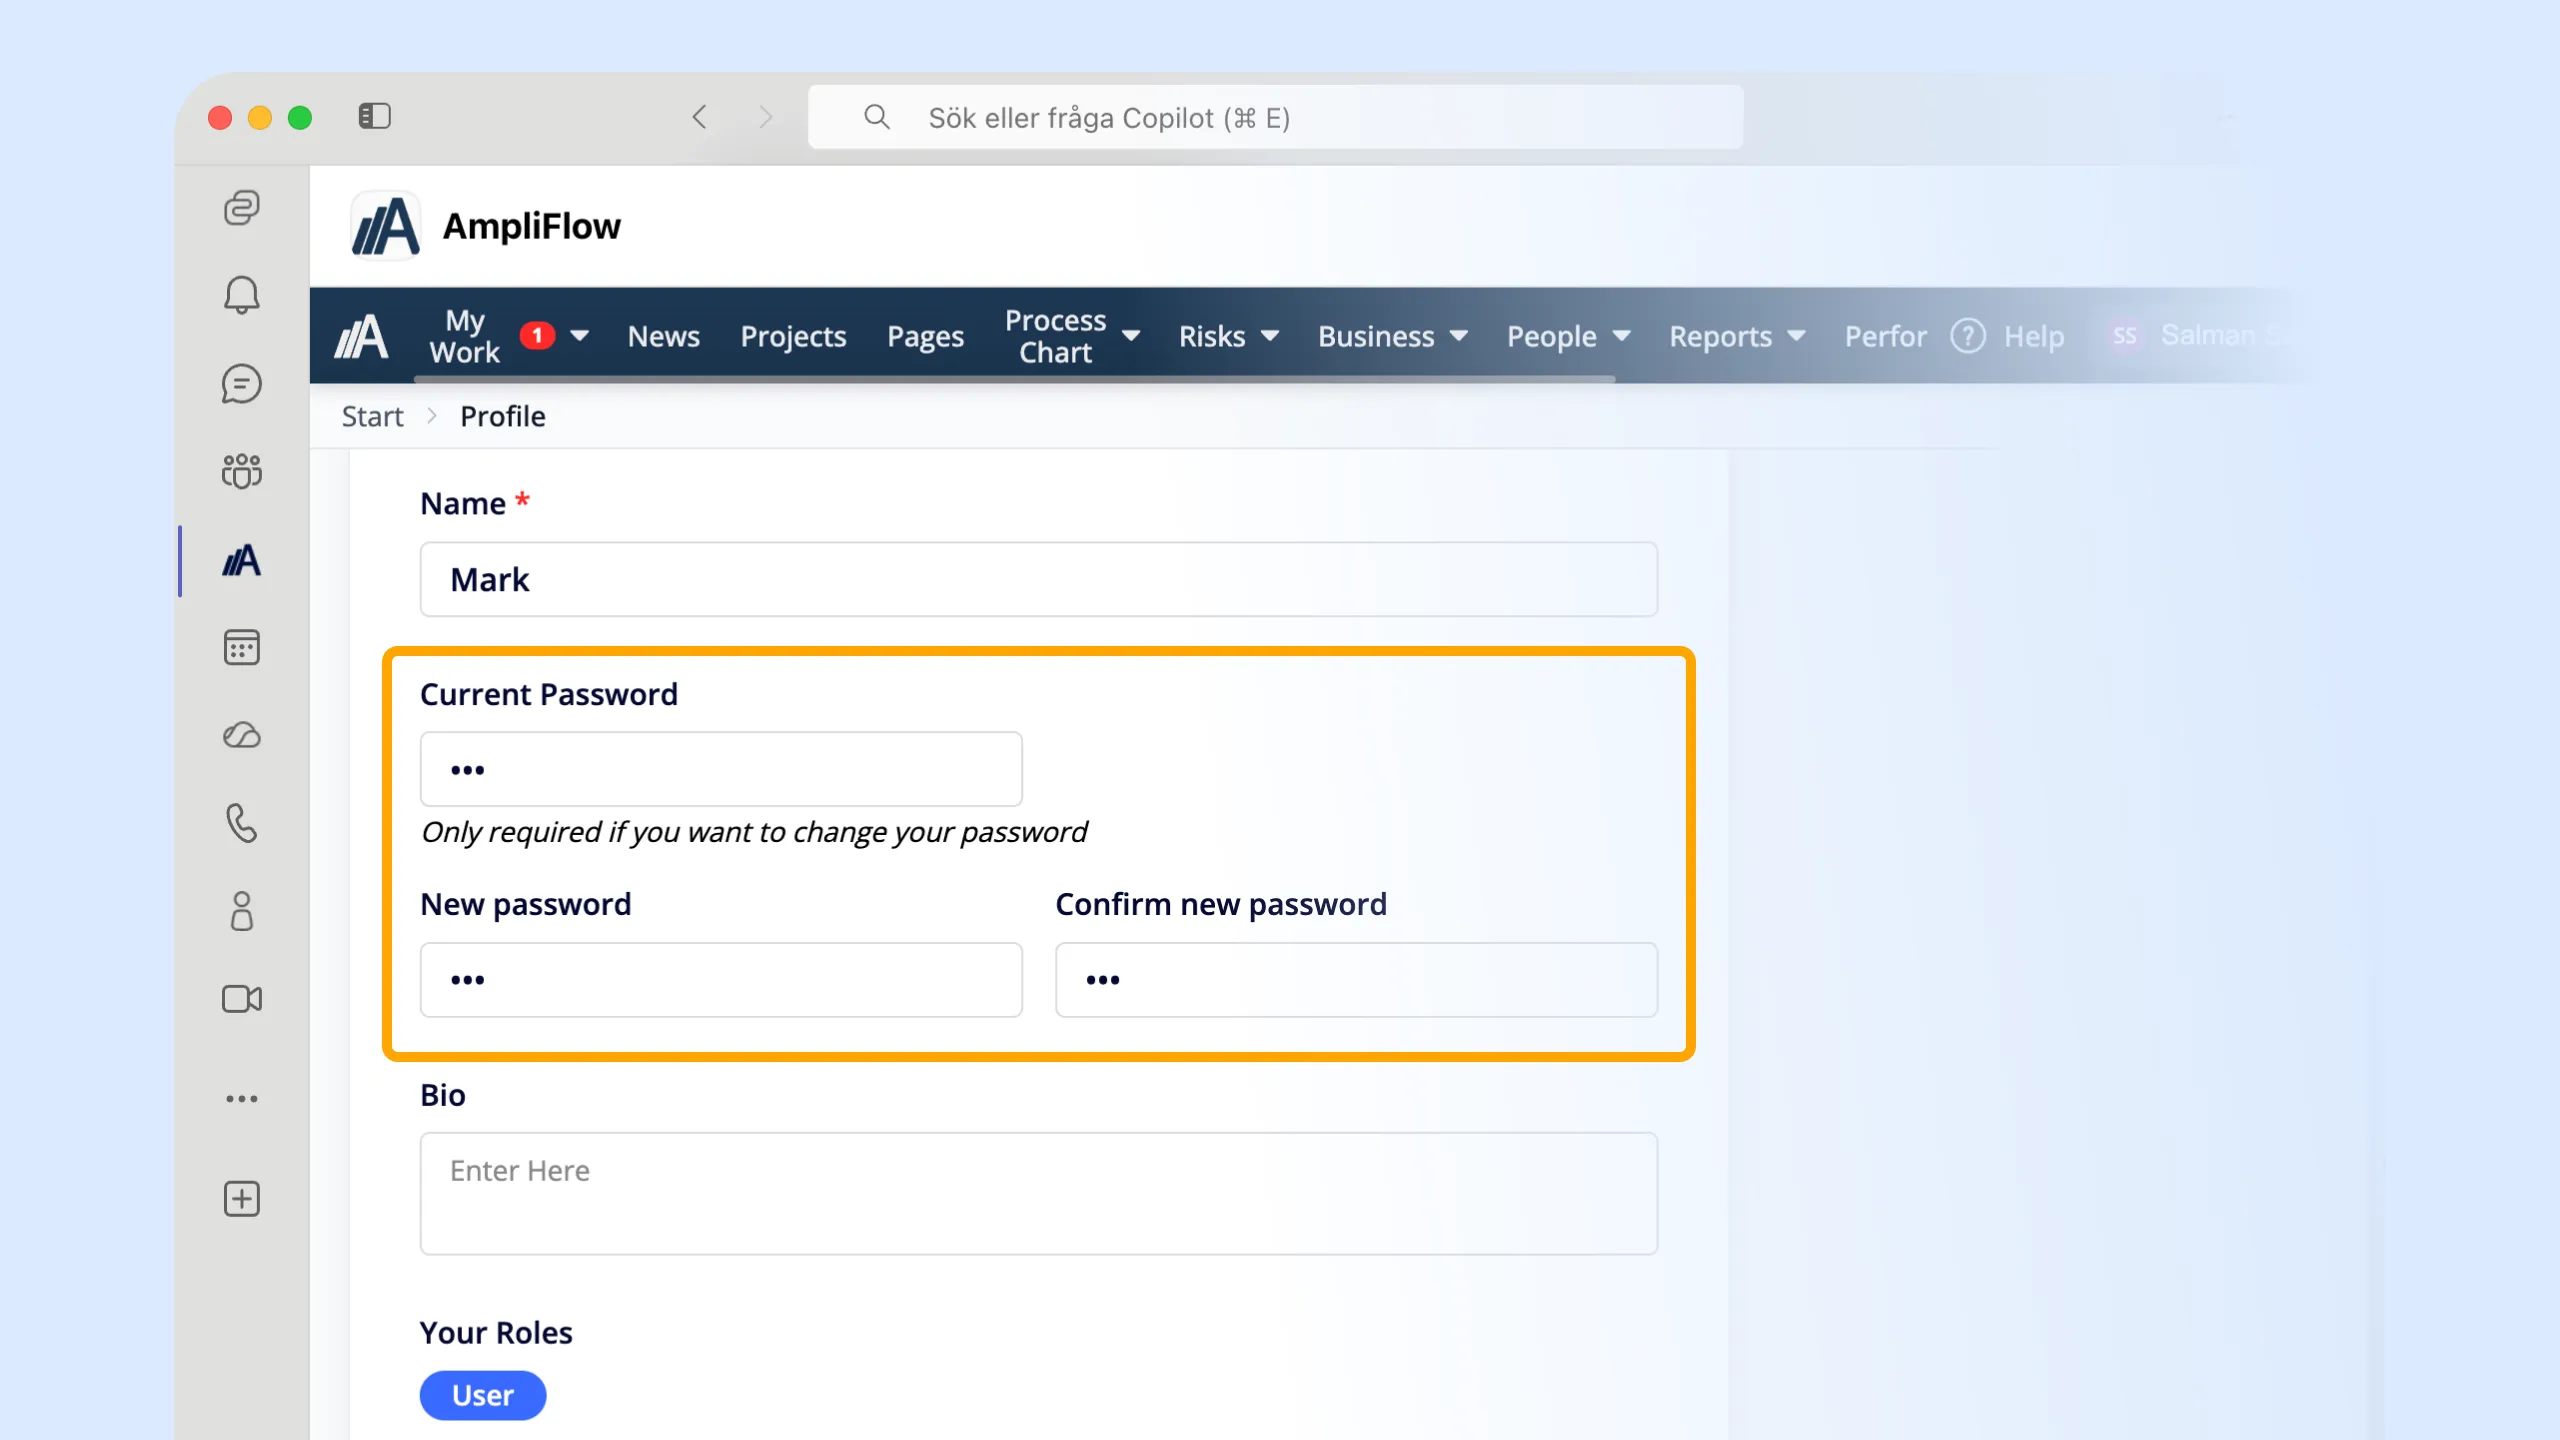Toggle the sidebar panel layout button
This screenshot has width=2560, height=1440.
374,117
